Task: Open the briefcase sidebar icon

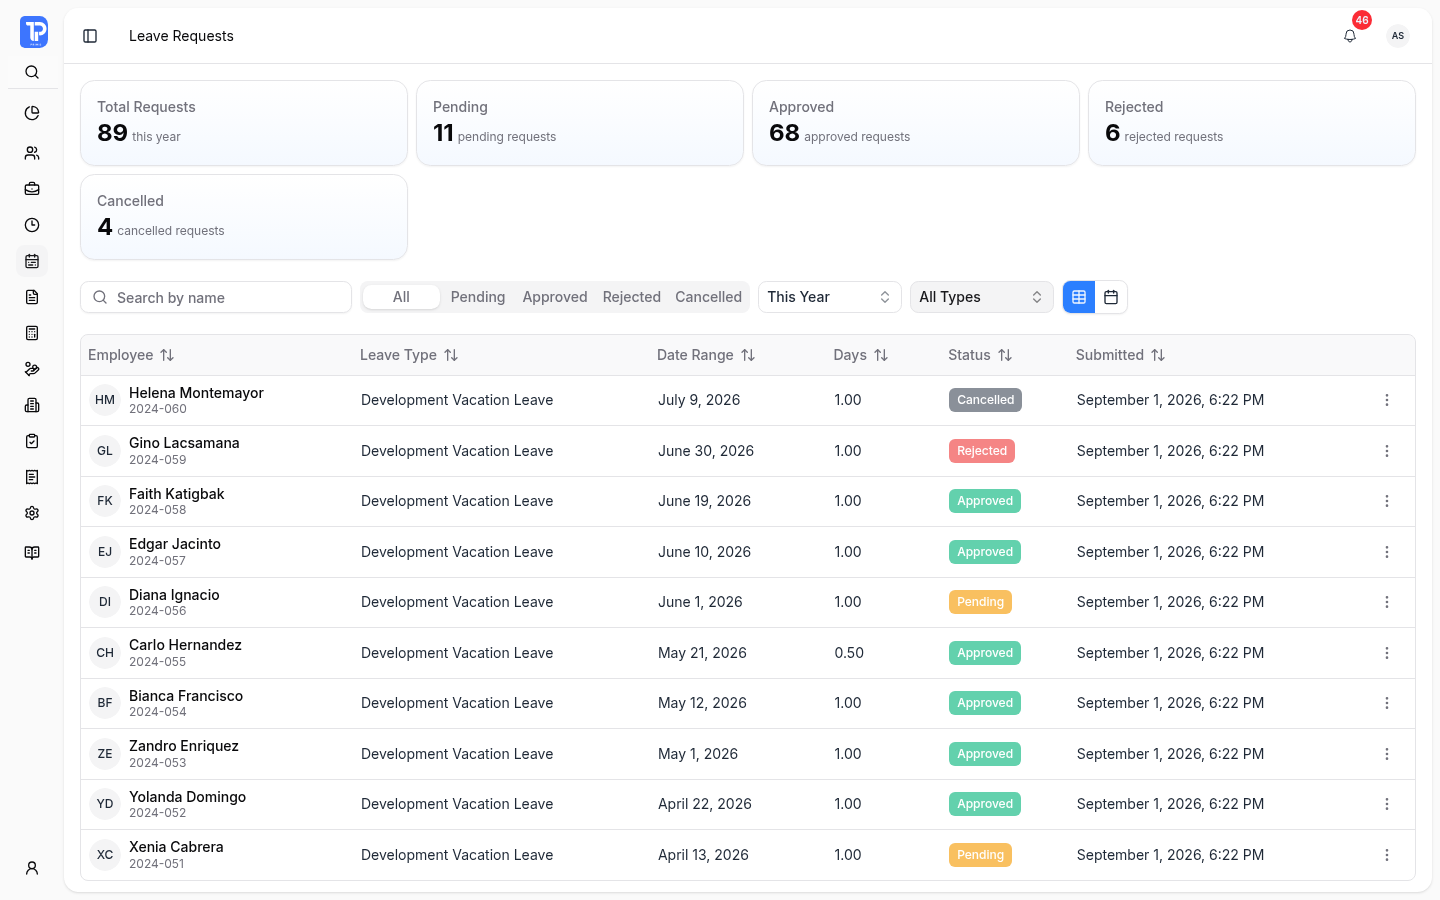Action: 32,189
